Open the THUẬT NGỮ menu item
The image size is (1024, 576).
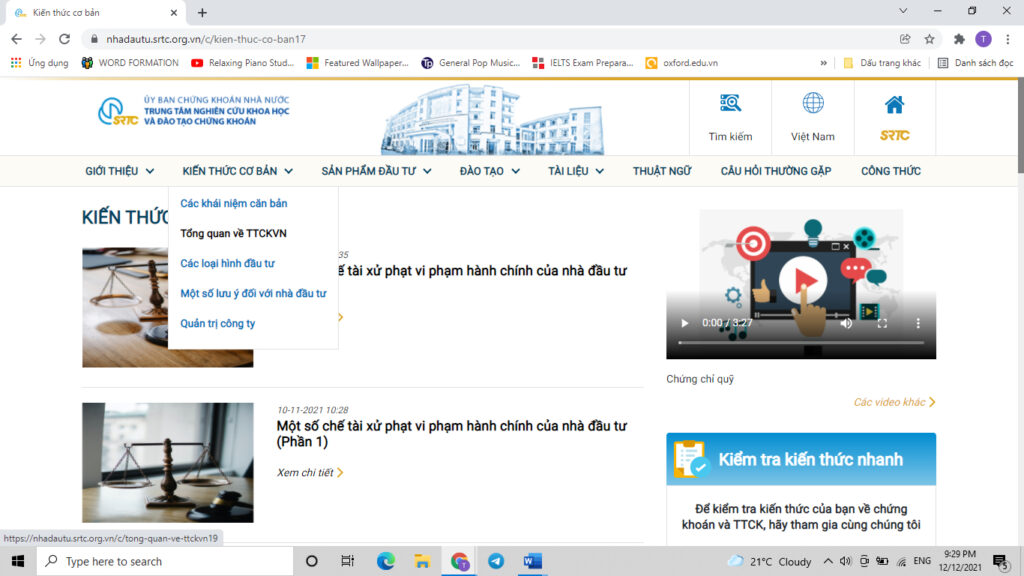662,171
